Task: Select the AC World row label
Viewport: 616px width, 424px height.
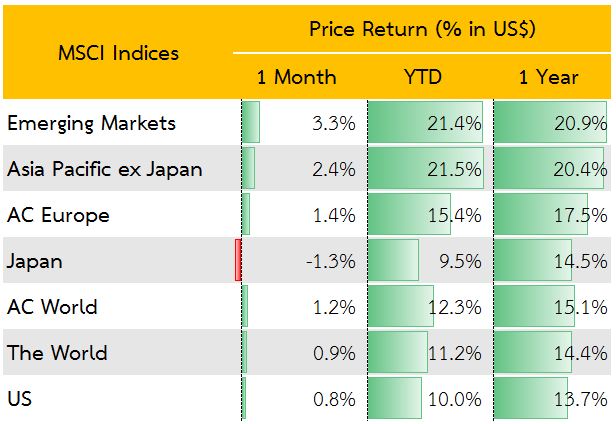Action: click(x=52, y=307)
